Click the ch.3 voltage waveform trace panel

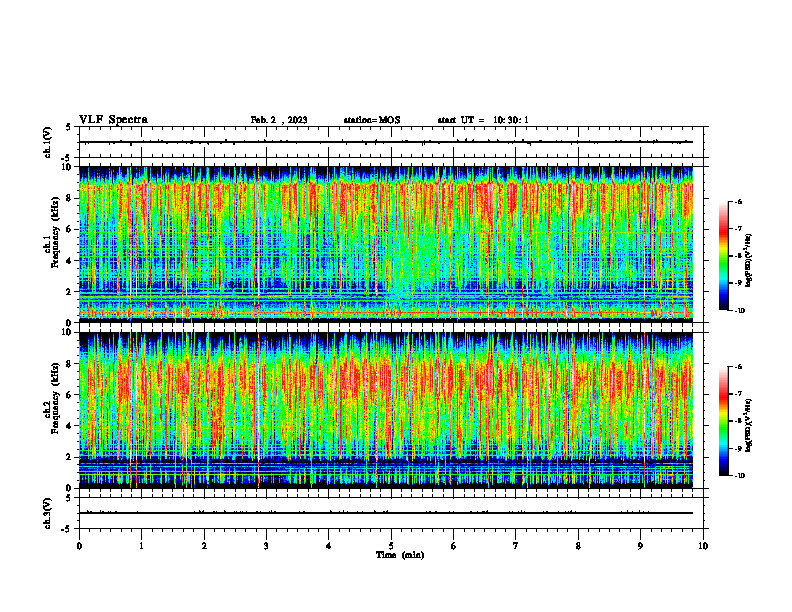391,513
